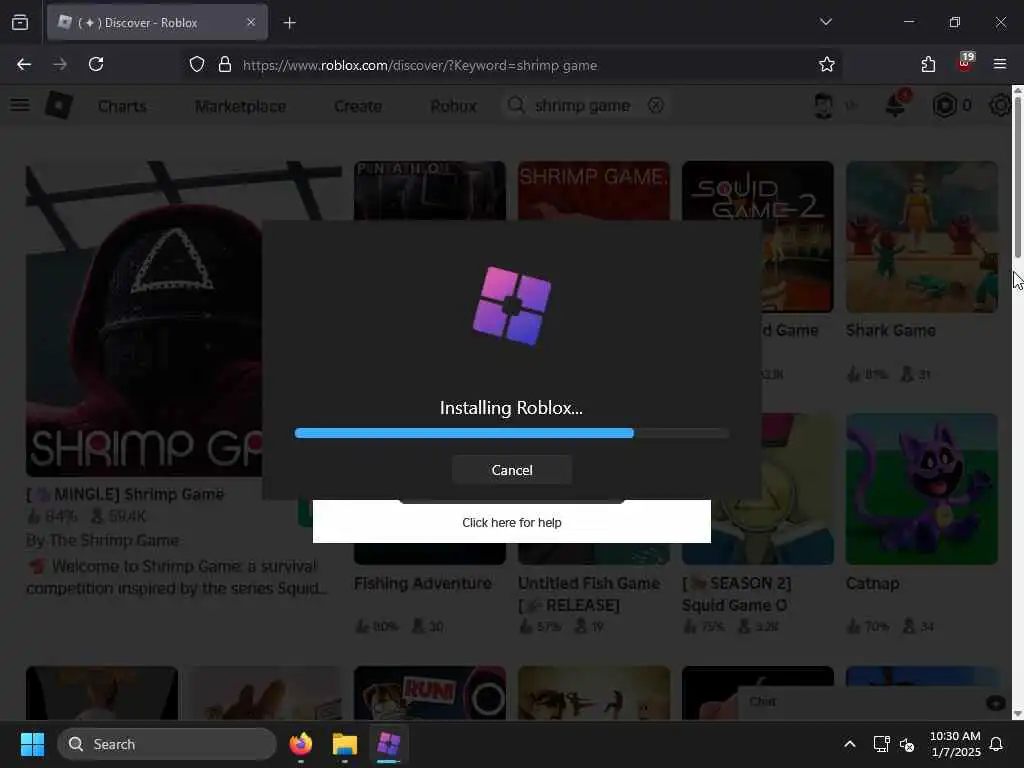
Task: Open the Roblox hamburger side menu
Action: tap(20, 105)
